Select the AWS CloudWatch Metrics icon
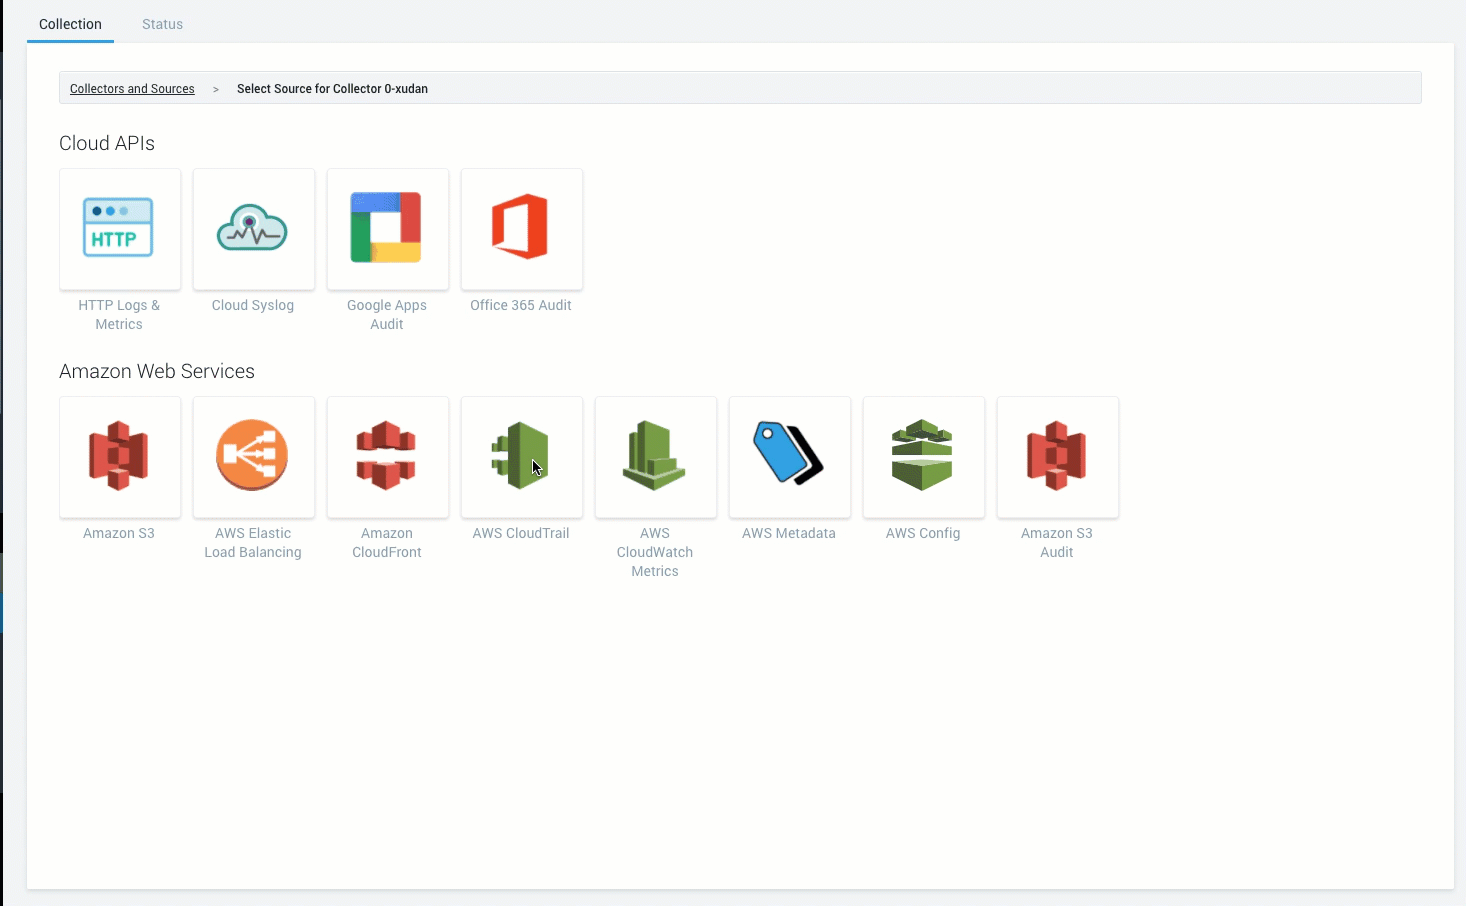Viewport: 1466px width, 906px height. [x=655, y=457]
